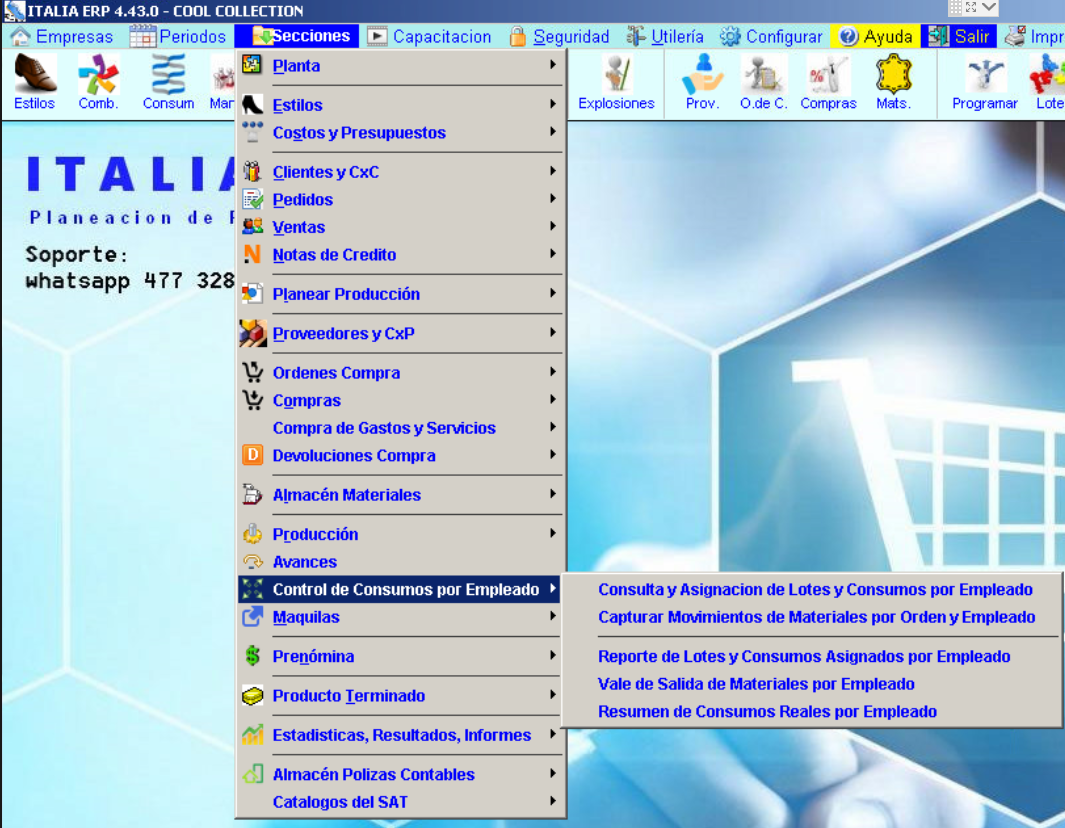Click the orange D icon for Devoluciones Compra
The height and width of the screenshot is (828, 1065).
coord(252,454)
